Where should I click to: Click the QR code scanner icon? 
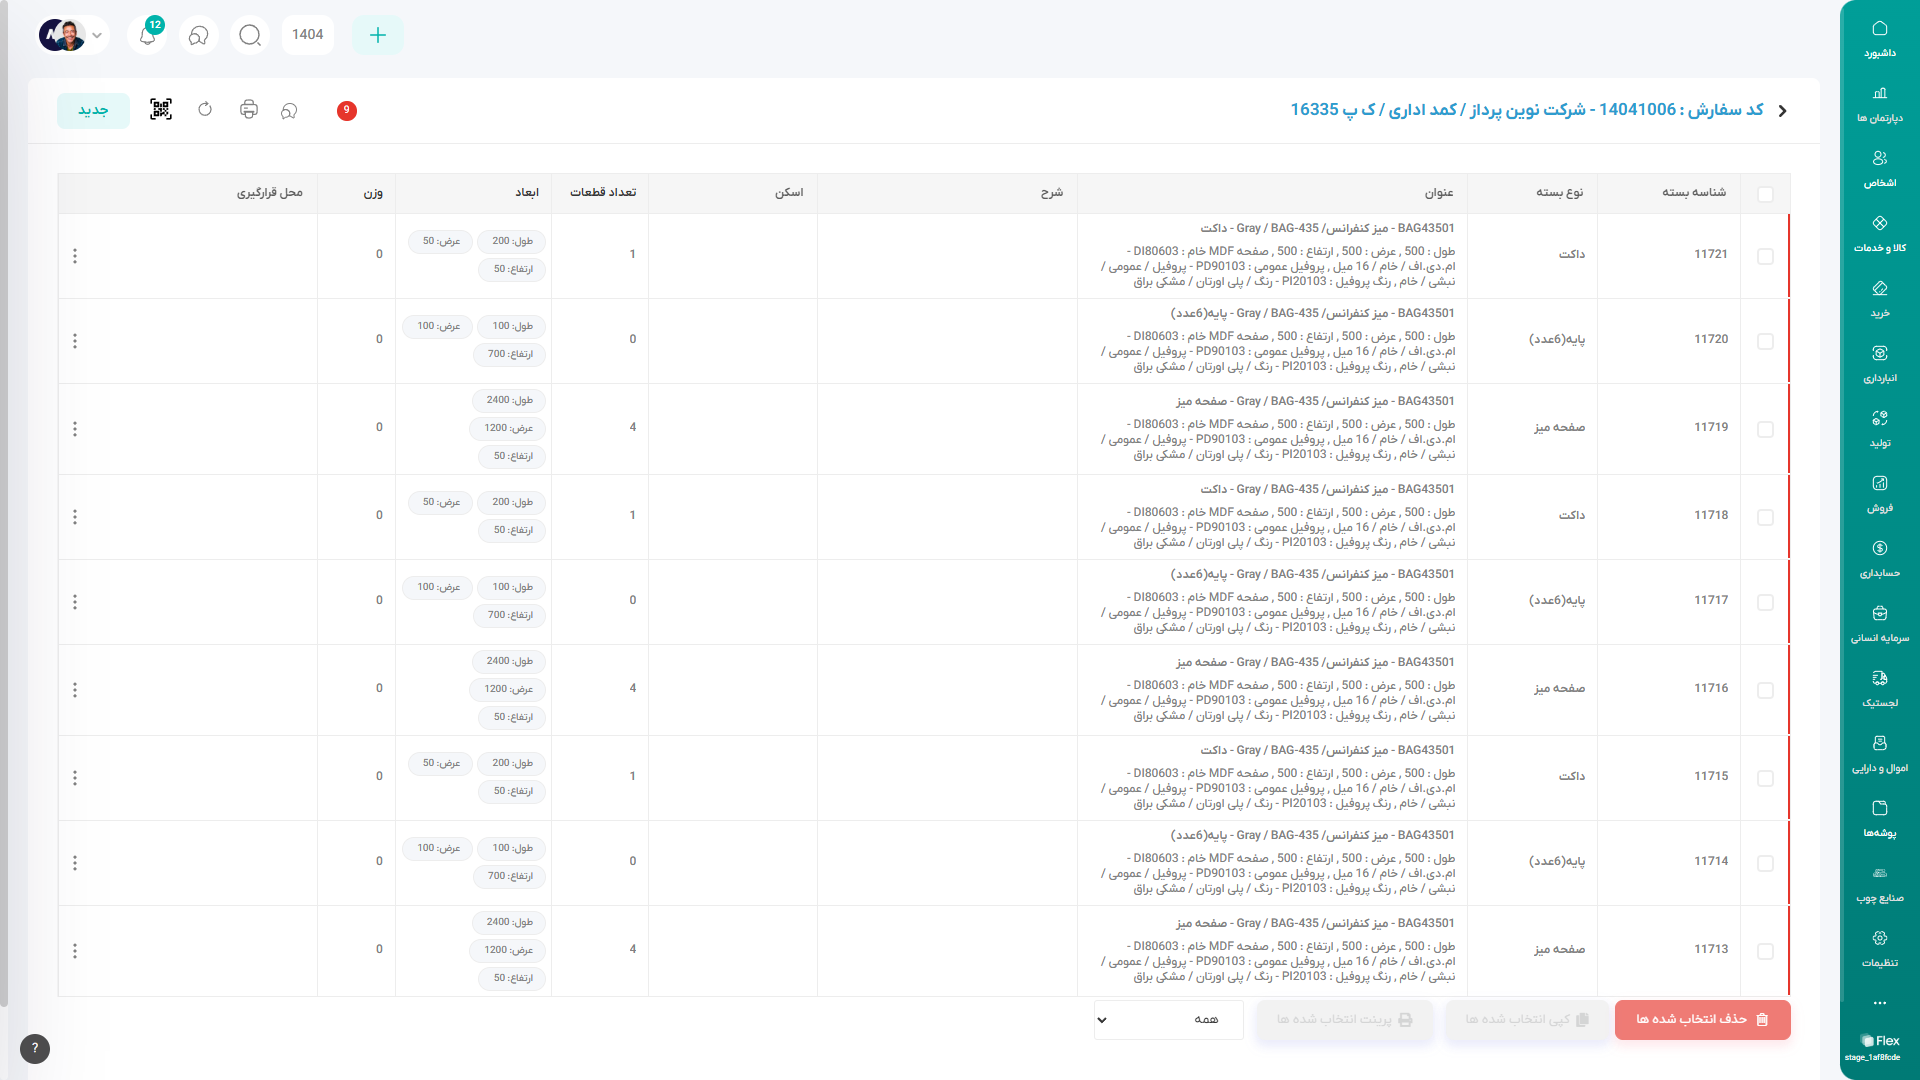coord(161,110)
